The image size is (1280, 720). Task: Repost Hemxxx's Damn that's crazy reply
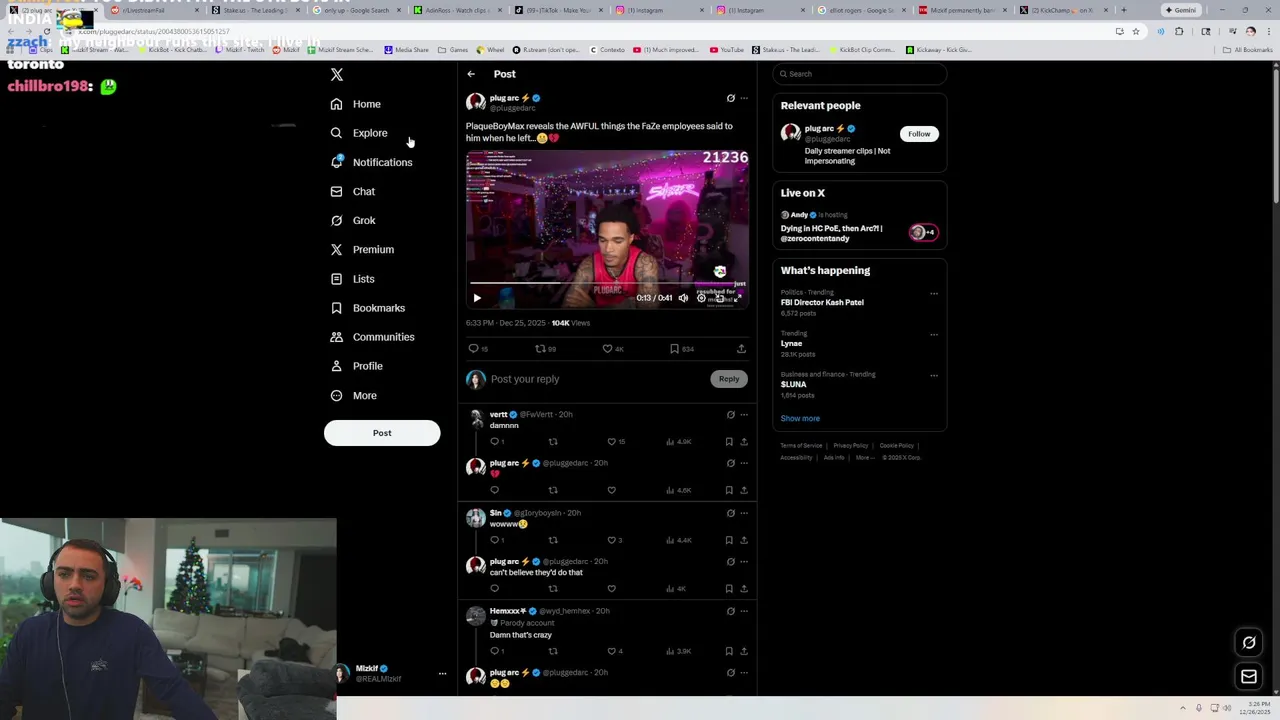coord(553,651)
